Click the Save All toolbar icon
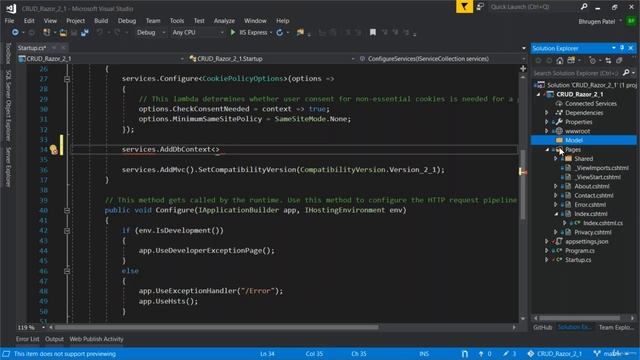The image size is (640, 360). click(84, 32)
